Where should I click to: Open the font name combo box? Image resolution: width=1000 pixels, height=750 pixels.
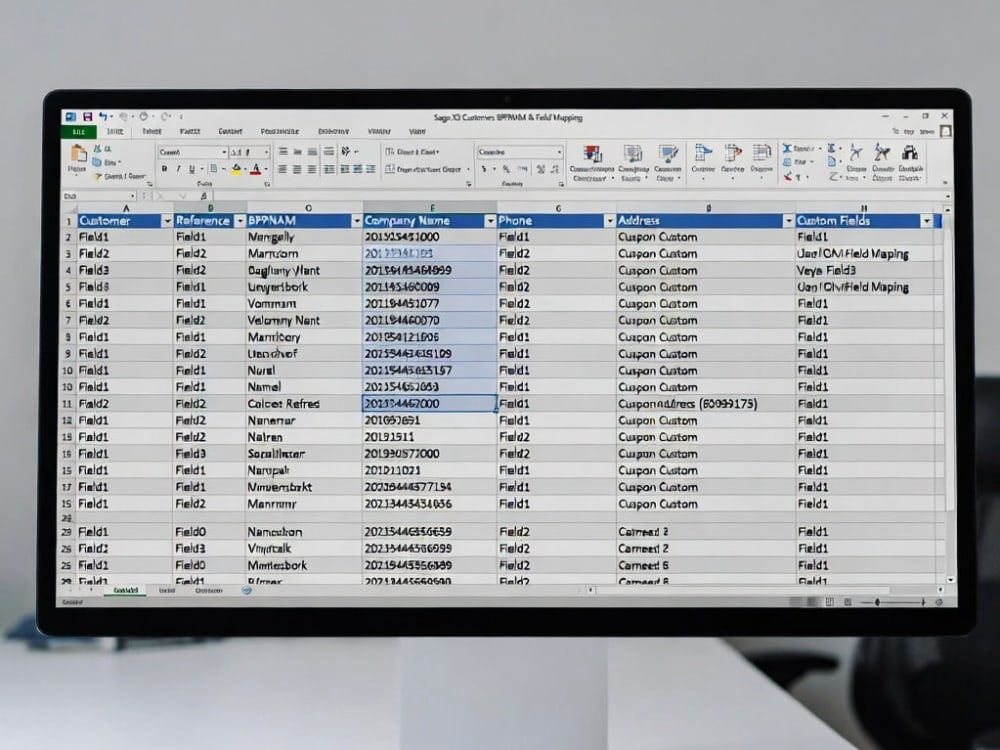pos(193,152)
